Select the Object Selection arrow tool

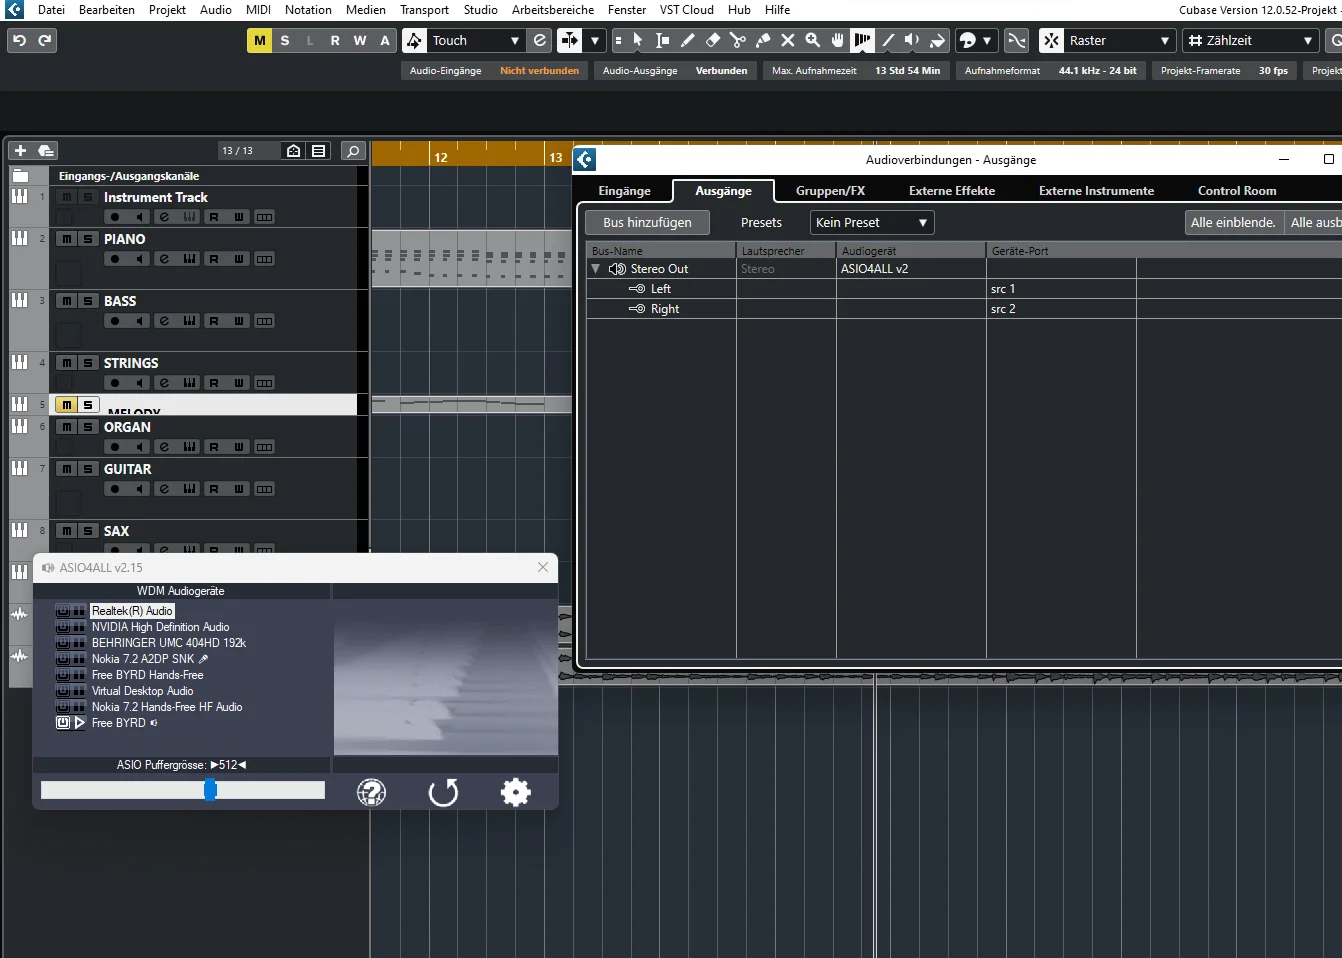click(x=638, y=40)
